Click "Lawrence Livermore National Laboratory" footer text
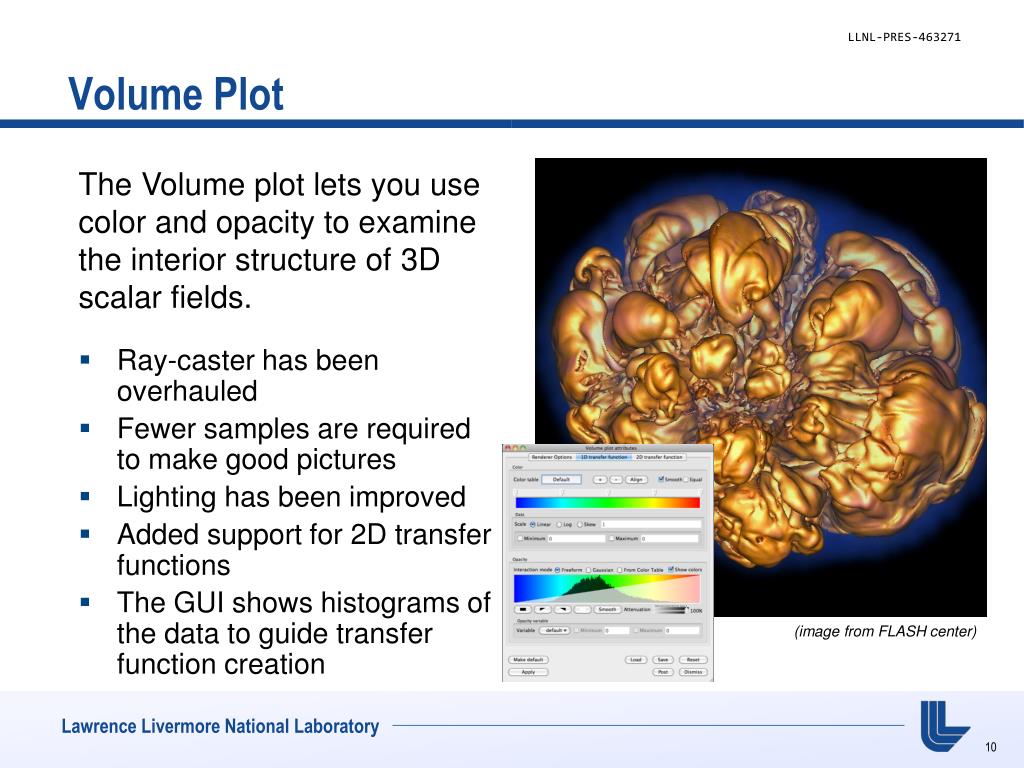 [x=220, y=726]
